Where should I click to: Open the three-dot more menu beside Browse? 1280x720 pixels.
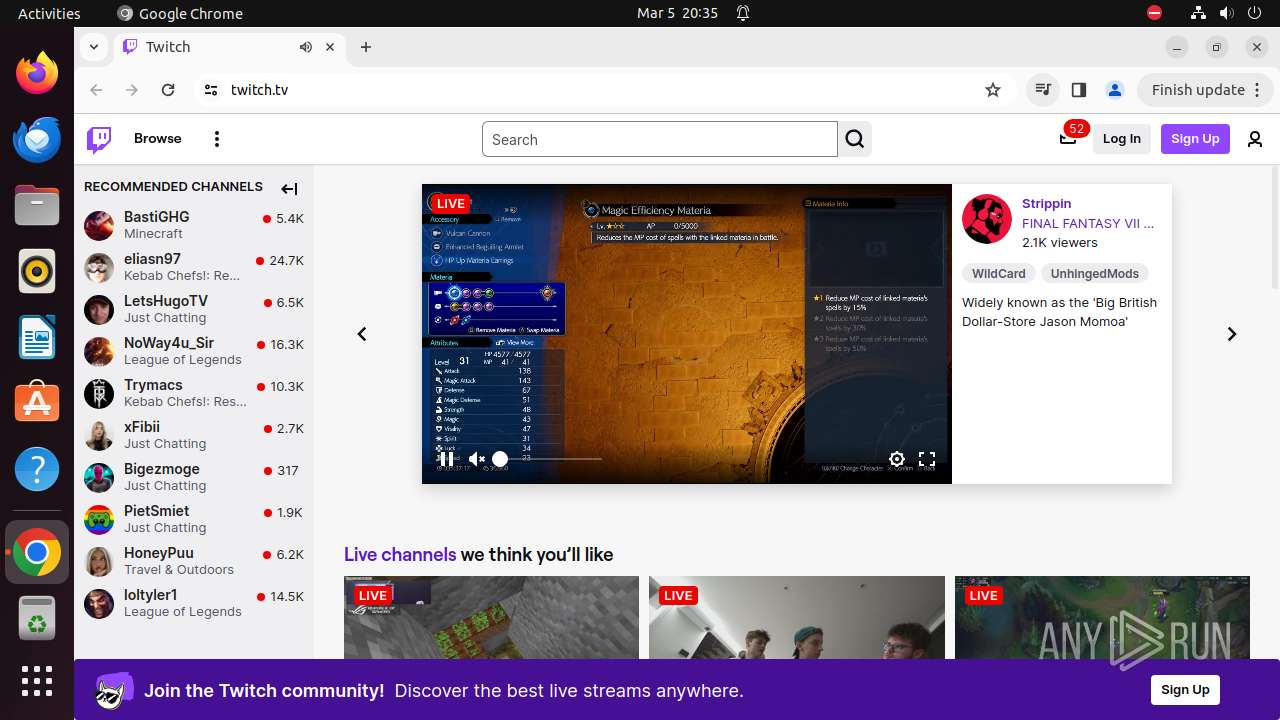217,139
